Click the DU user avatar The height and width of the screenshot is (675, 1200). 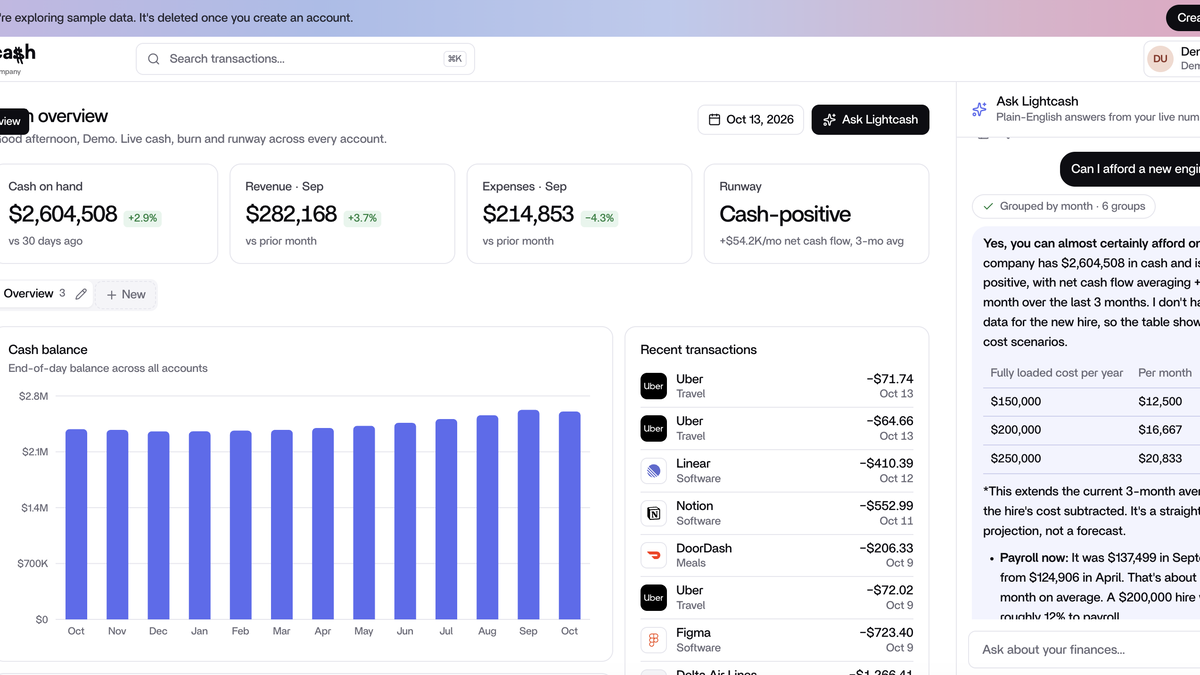click(1160, 59)
